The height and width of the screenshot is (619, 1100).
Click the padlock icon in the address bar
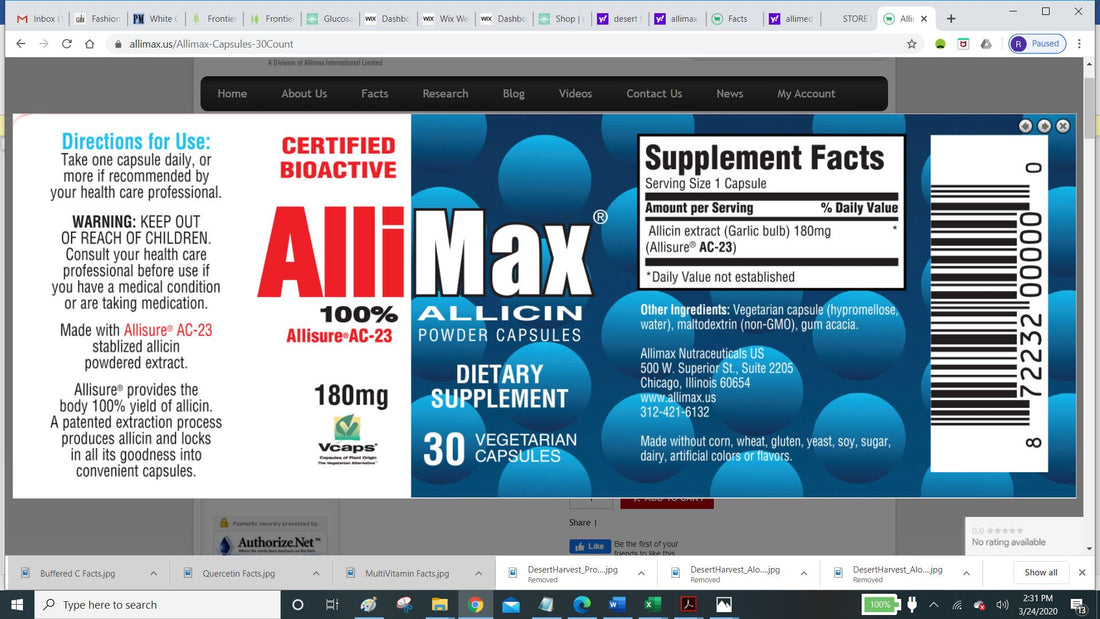[x=119, y=44]
